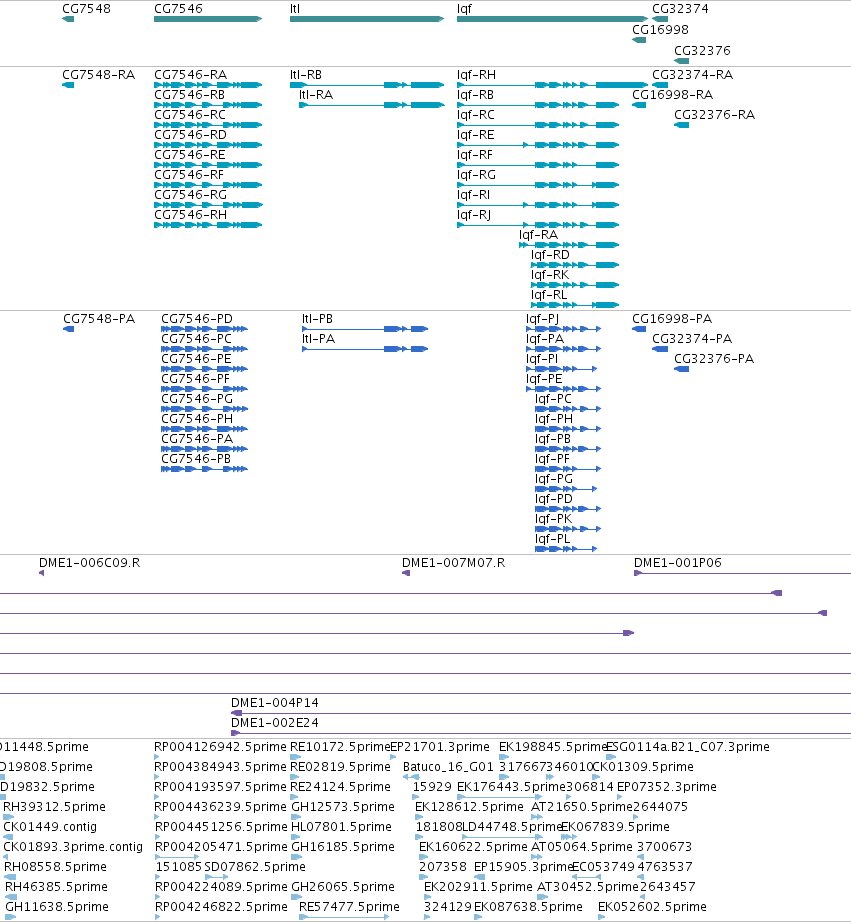Image resolution: width=851 pixels, height=922 pixels.
Task: Click protein lqf-PK label
Action: click(553, 519)
